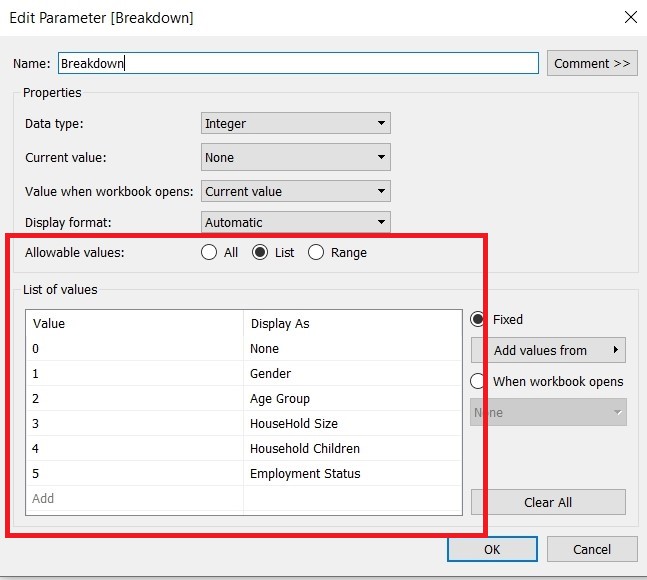Select the All allowable values option

click(209, 253)
